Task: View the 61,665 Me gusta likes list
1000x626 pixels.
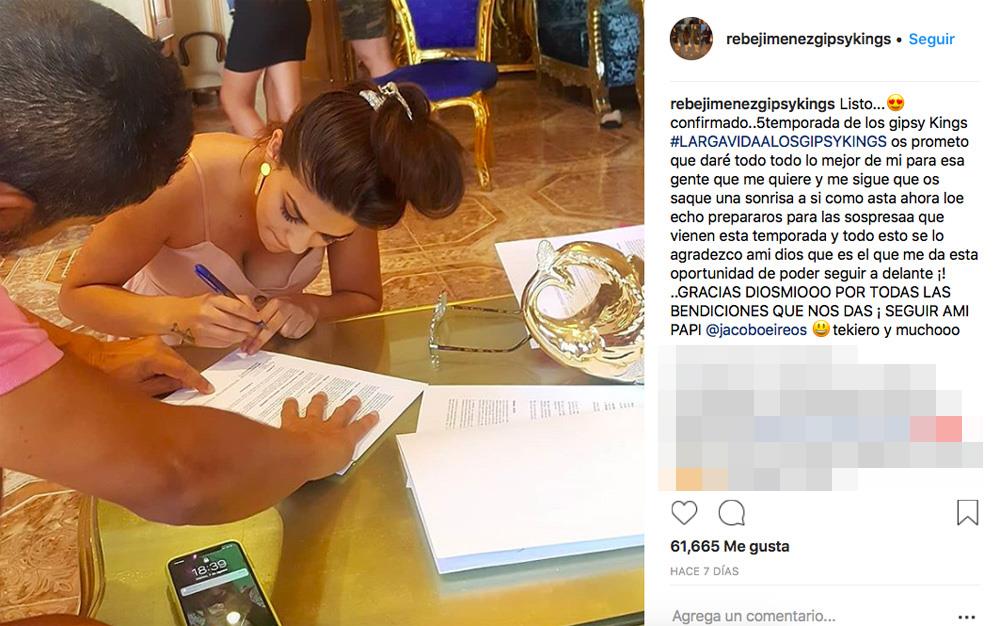Action: 730,546
